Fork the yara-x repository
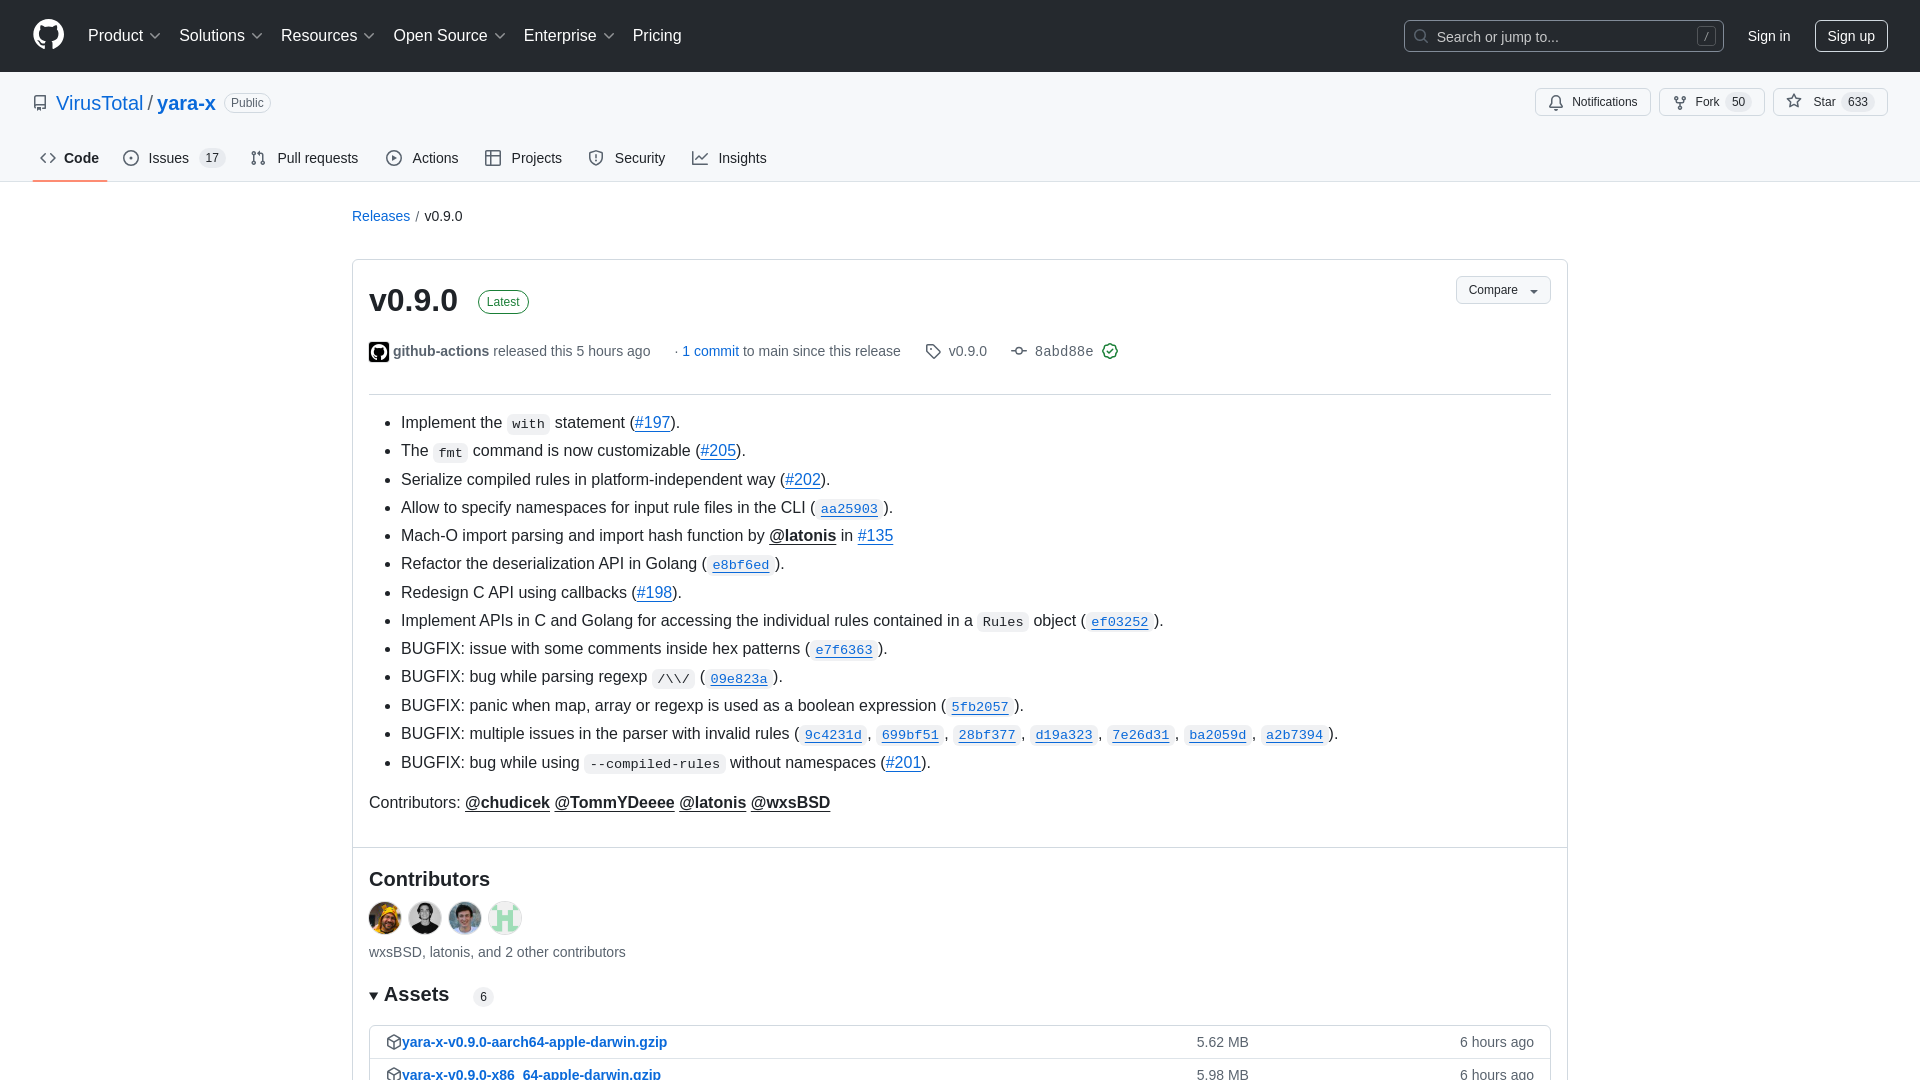 pos(1711,102)
